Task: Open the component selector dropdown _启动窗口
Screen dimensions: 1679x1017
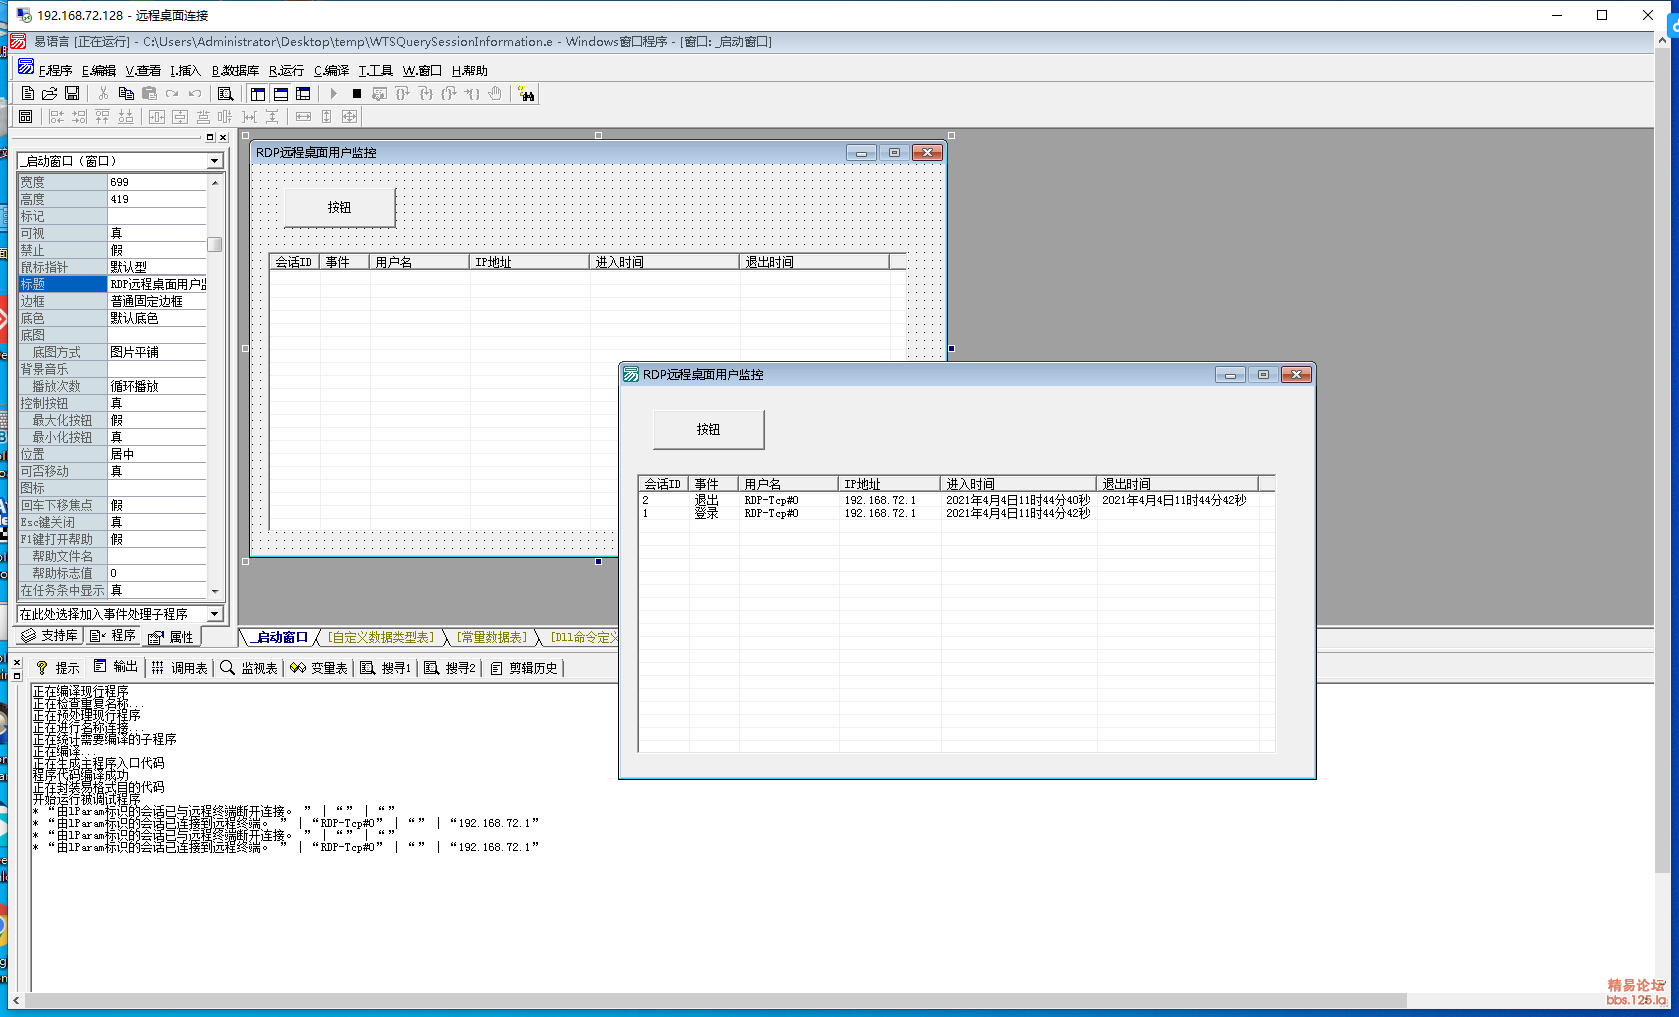Action: tap(215, 161)
